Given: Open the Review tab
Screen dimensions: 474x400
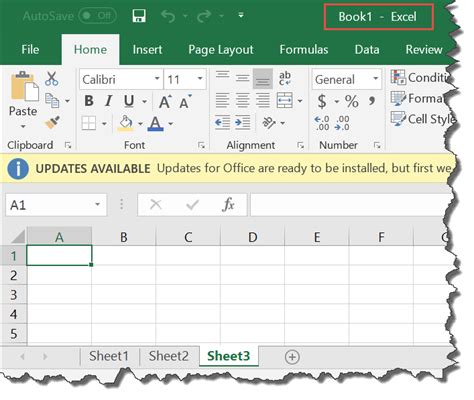Looking at the screenshot, I should click(x=424, y=49).
